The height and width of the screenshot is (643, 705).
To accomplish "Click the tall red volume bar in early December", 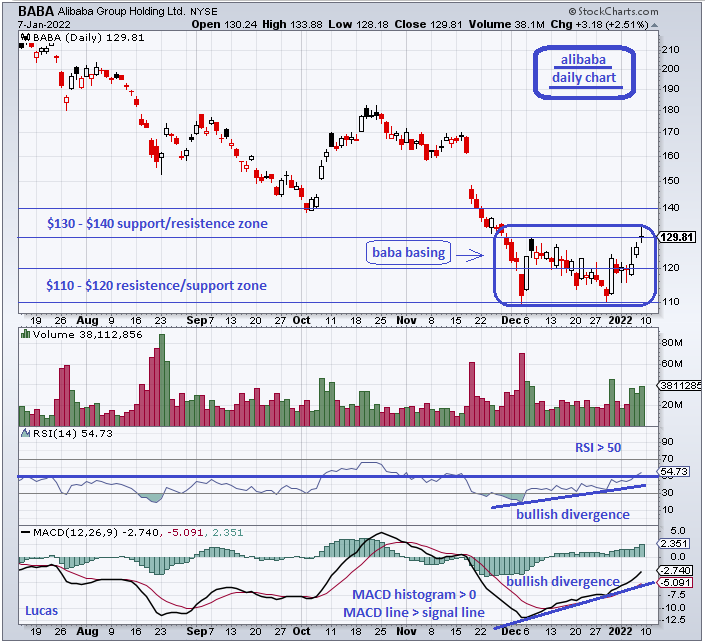I will point(522,390).
